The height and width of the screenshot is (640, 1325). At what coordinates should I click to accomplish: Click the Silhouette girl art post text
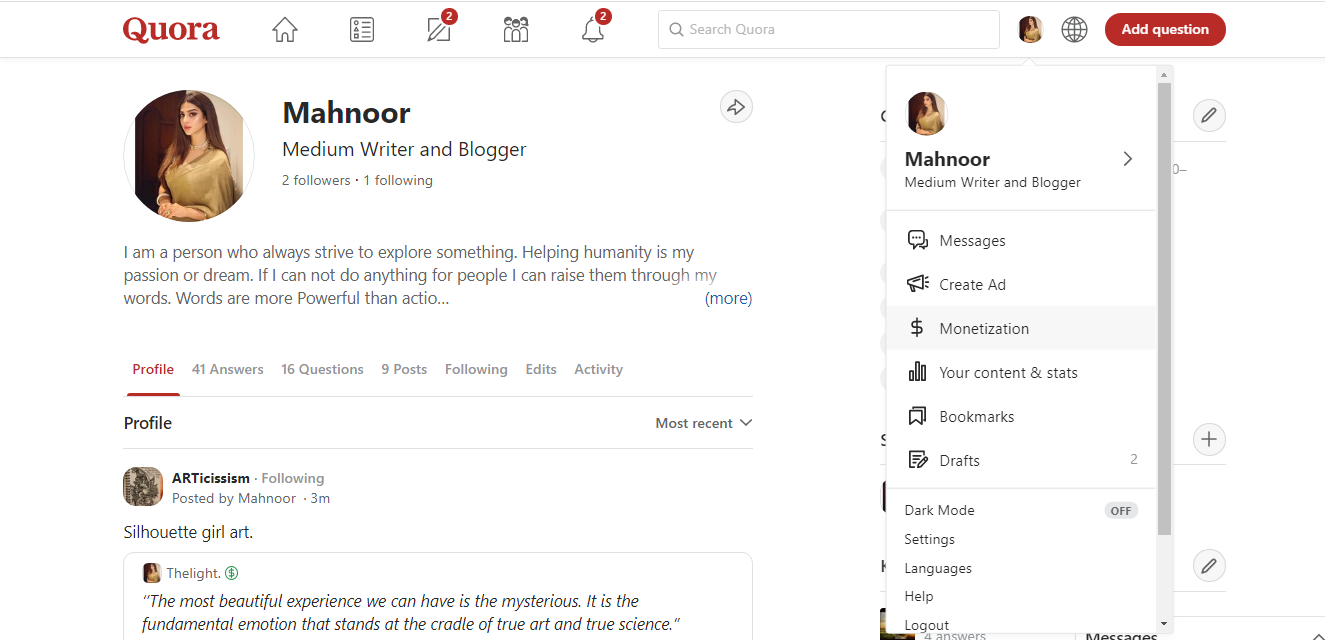point(188,532)
